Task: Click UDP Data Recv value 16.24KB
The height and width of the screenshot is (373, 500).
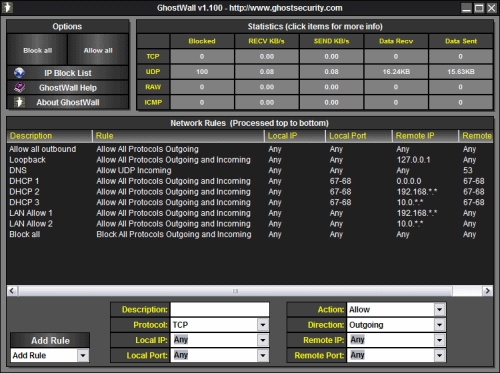Action: (x=396, y=72)
